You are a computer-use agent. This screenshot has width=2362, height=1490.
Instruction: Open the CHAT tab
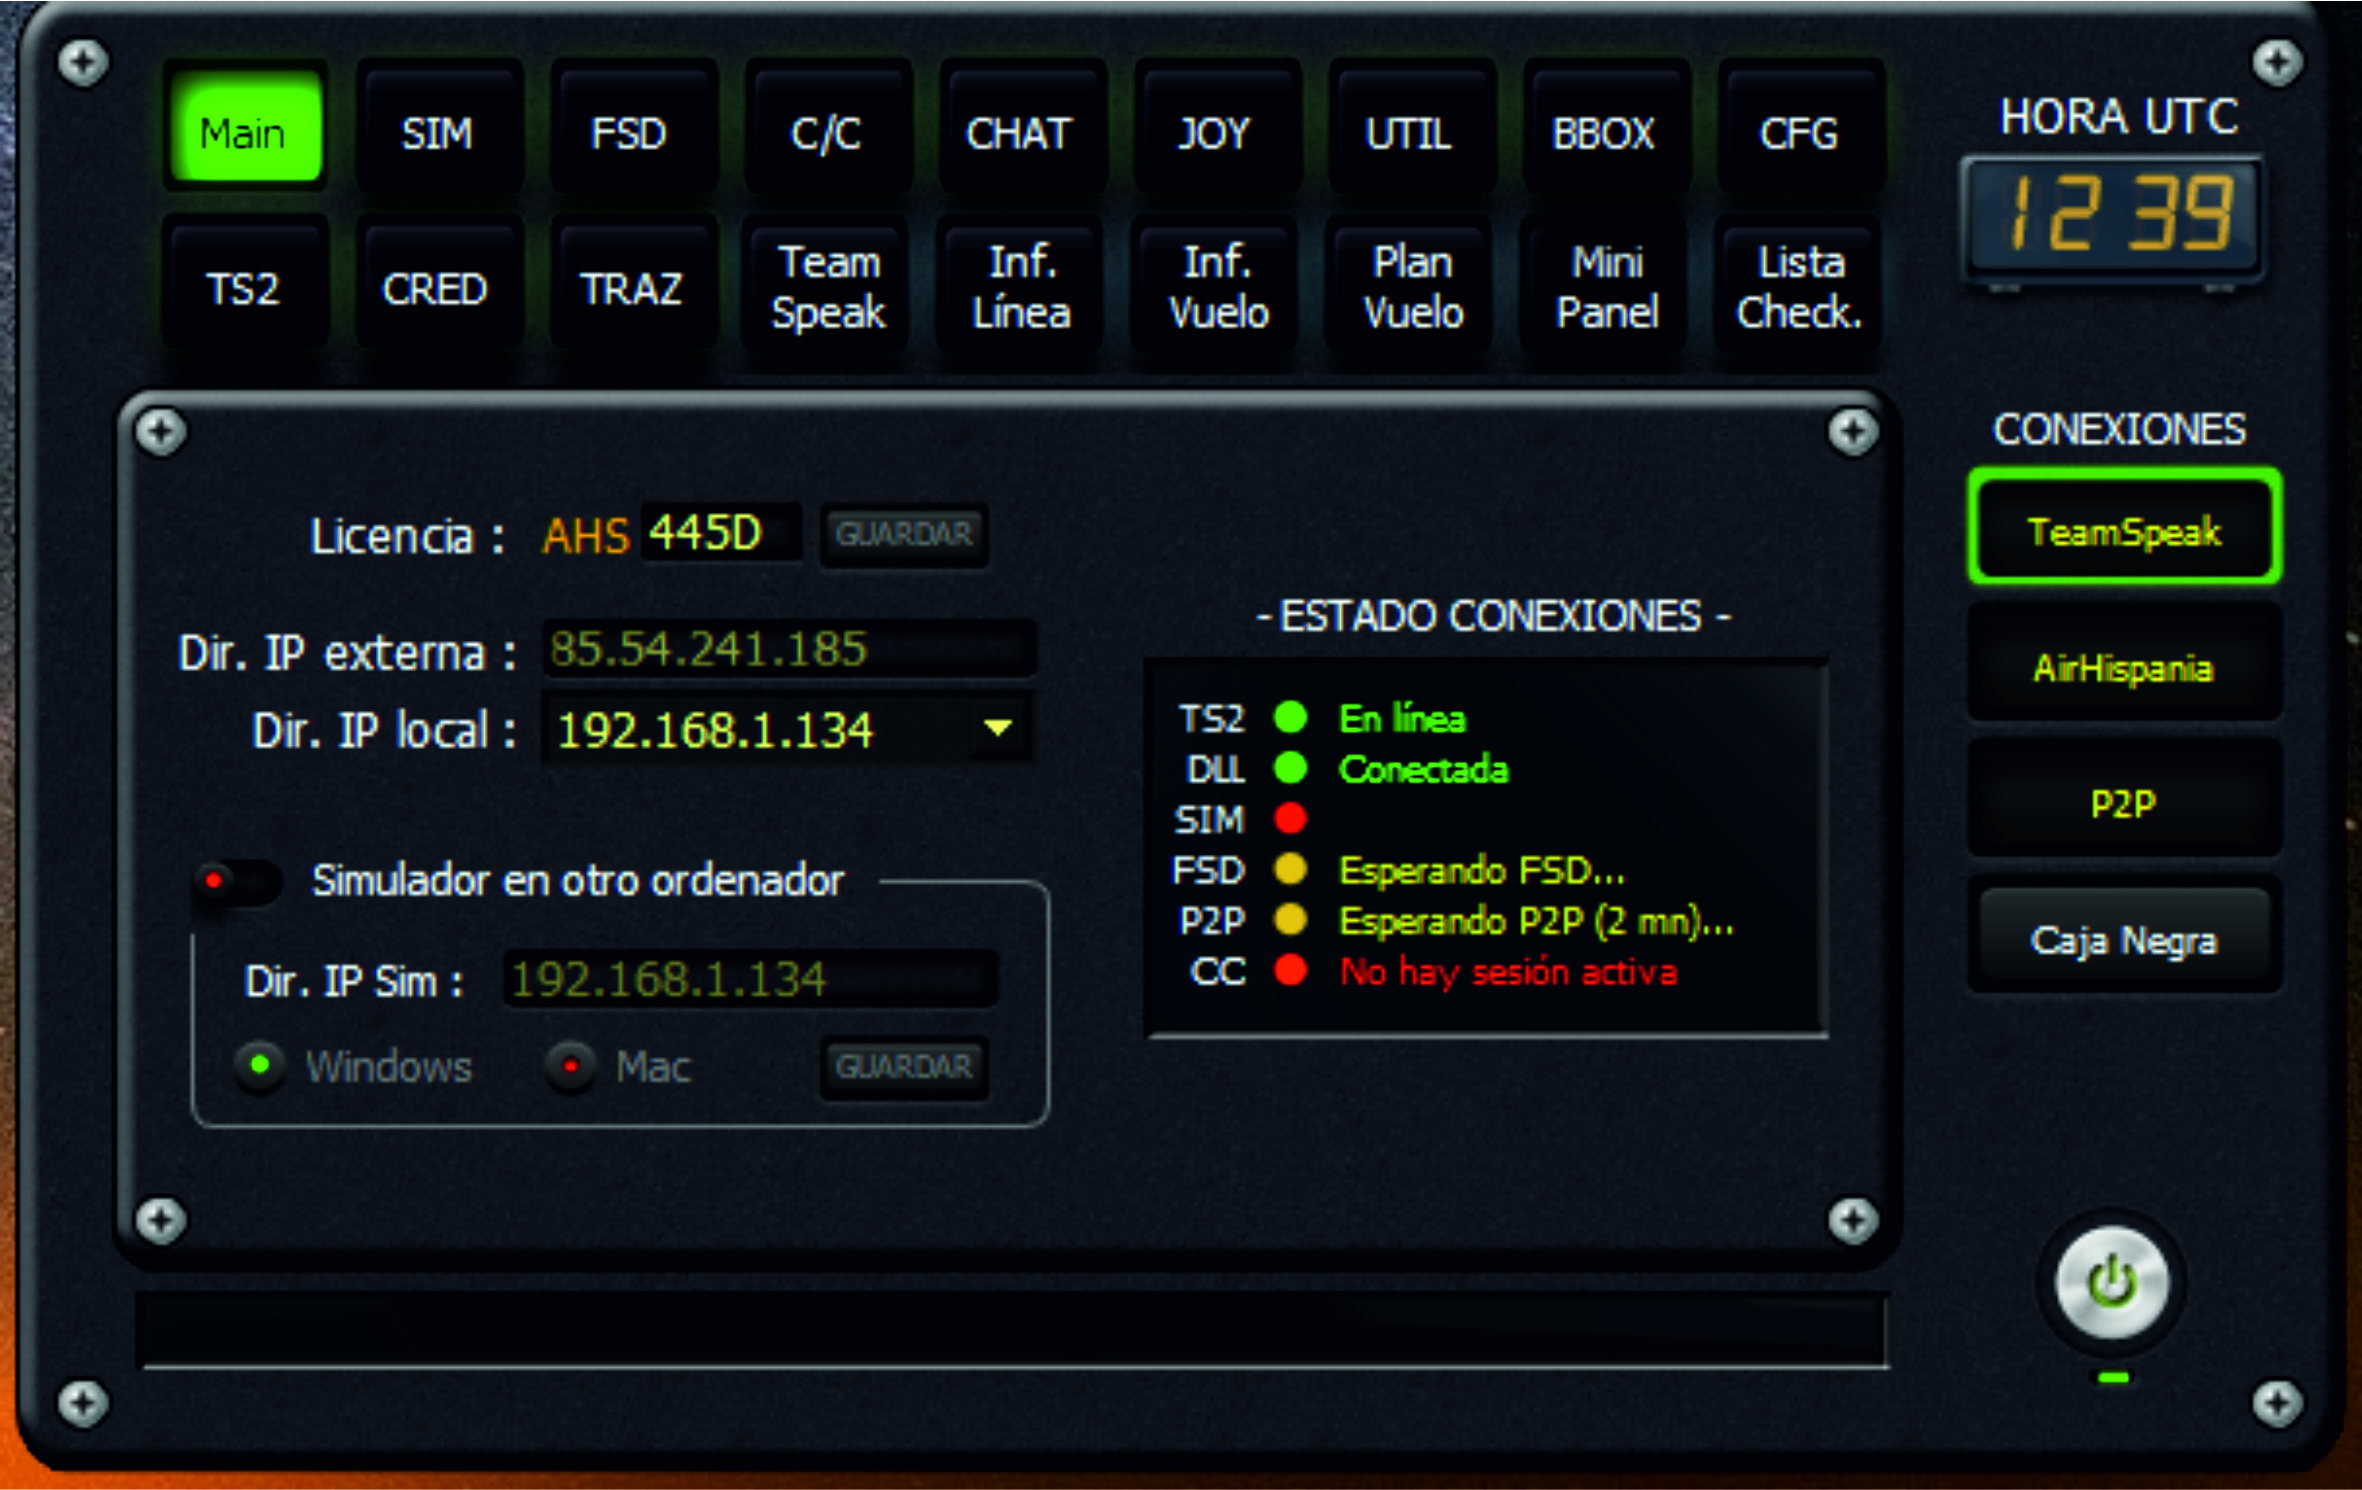(1019, 133)
